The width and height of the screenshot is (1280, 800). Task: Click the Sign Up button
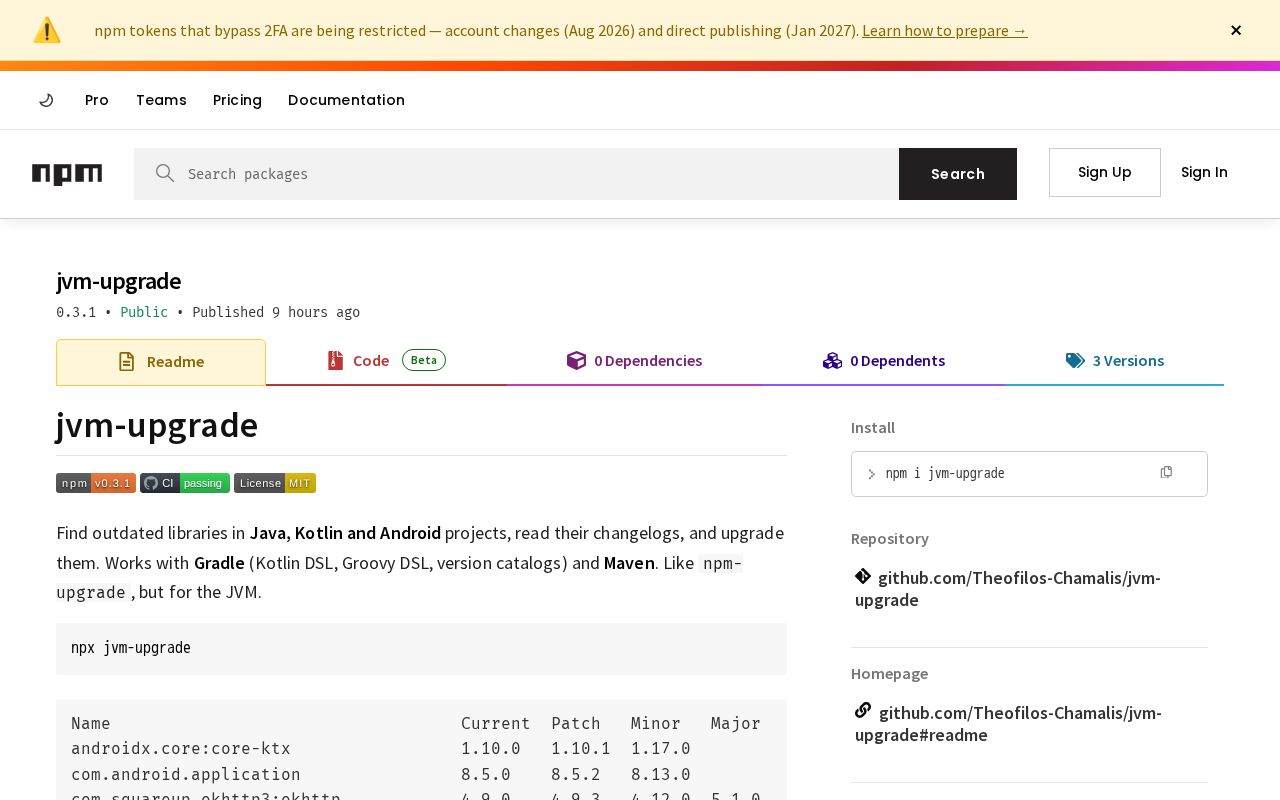coord(1105,172)
